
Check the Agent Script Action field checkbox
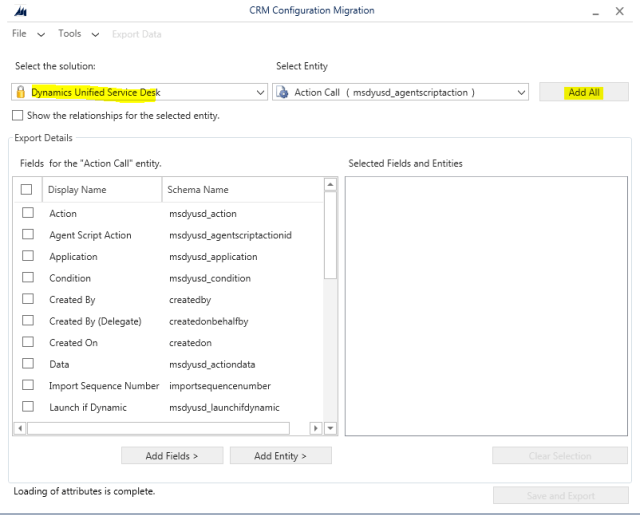(28, 234)
